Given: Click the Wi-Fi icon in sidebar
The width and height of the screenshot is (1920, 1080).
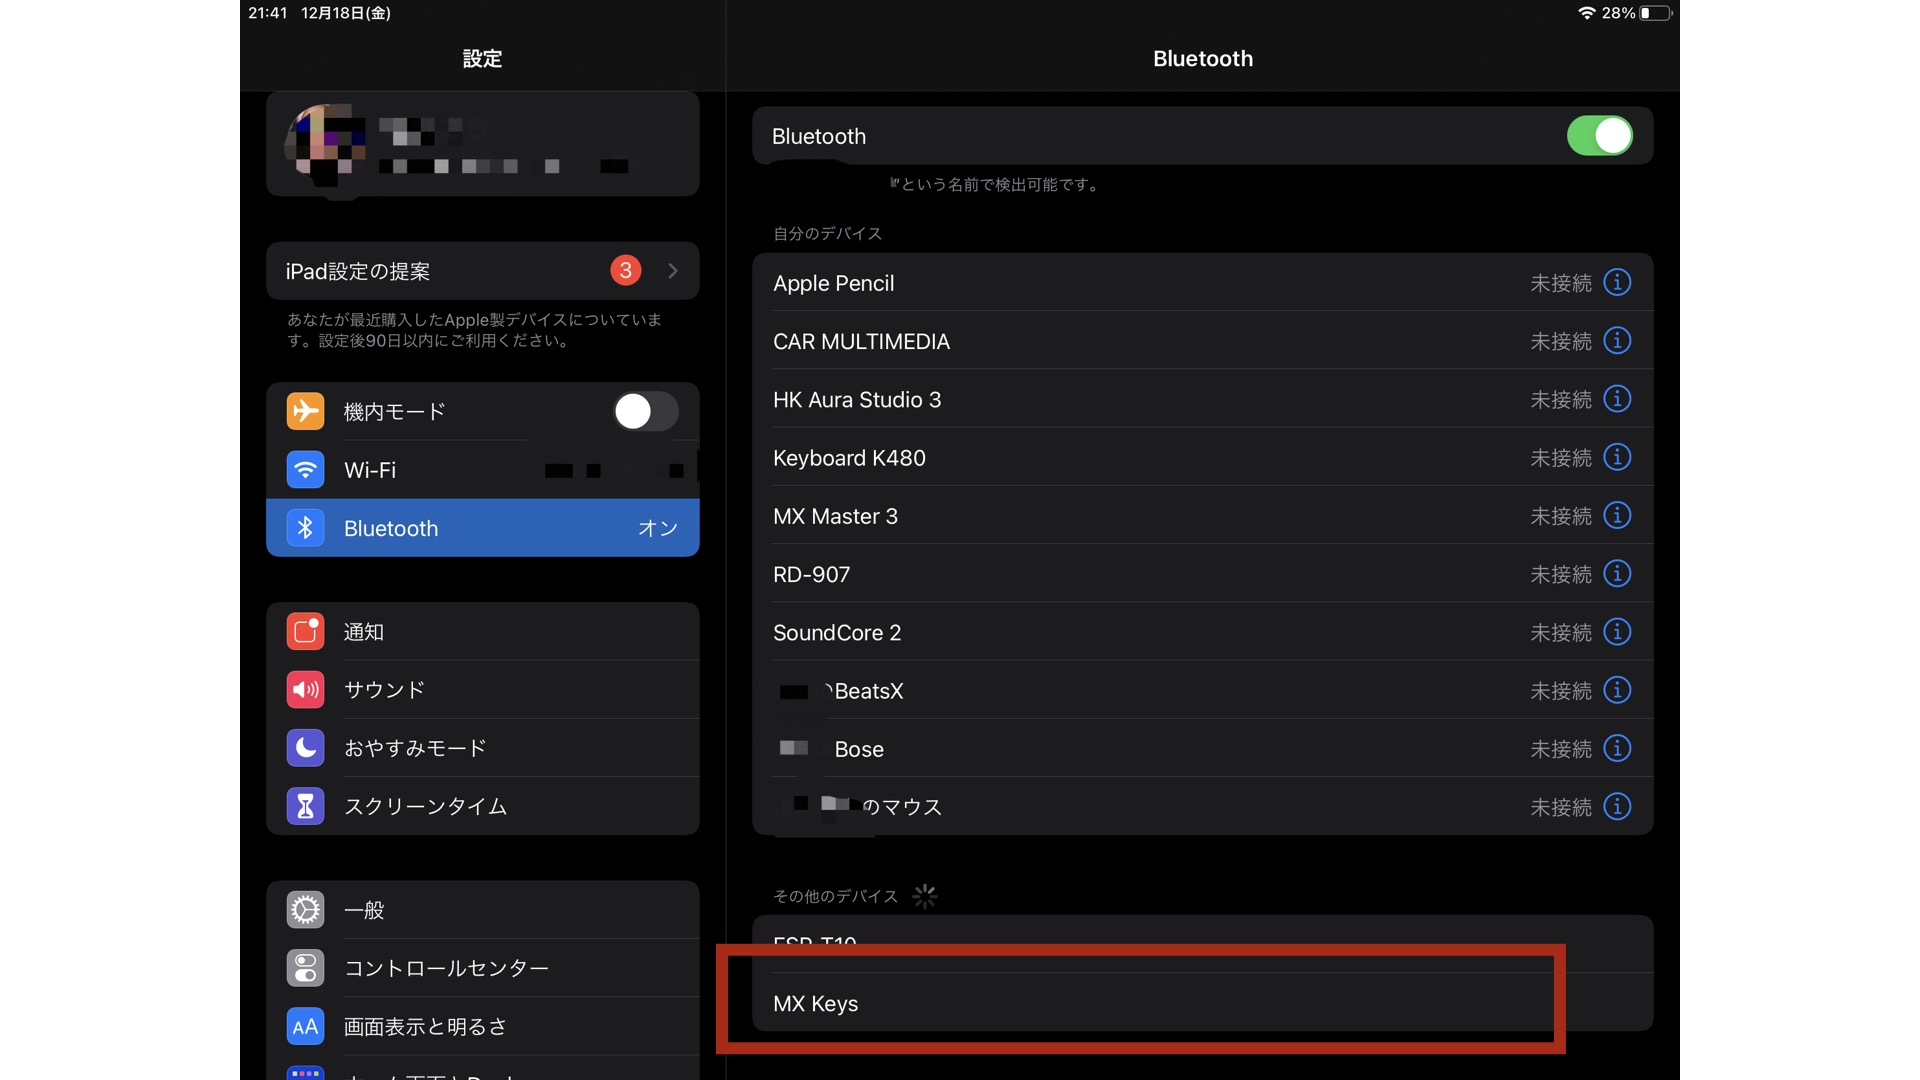Looking at the screenshot, I should pyautogui.click(x=305, y=469).
